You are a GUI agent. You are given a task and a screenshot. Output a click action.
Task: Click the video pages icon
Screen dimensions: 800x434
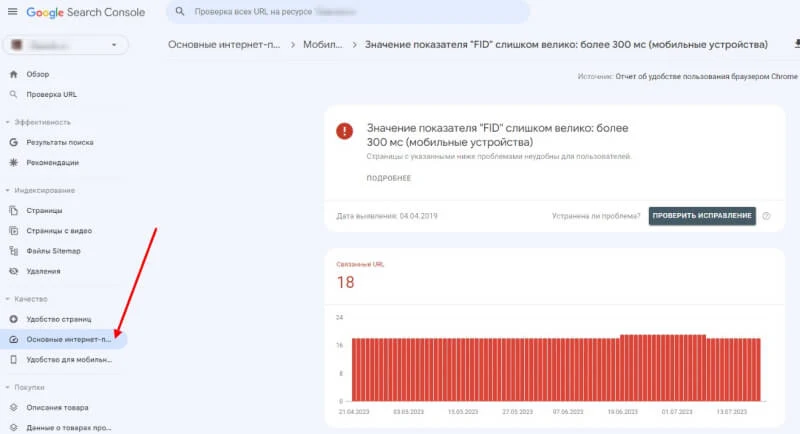point(13,231)
